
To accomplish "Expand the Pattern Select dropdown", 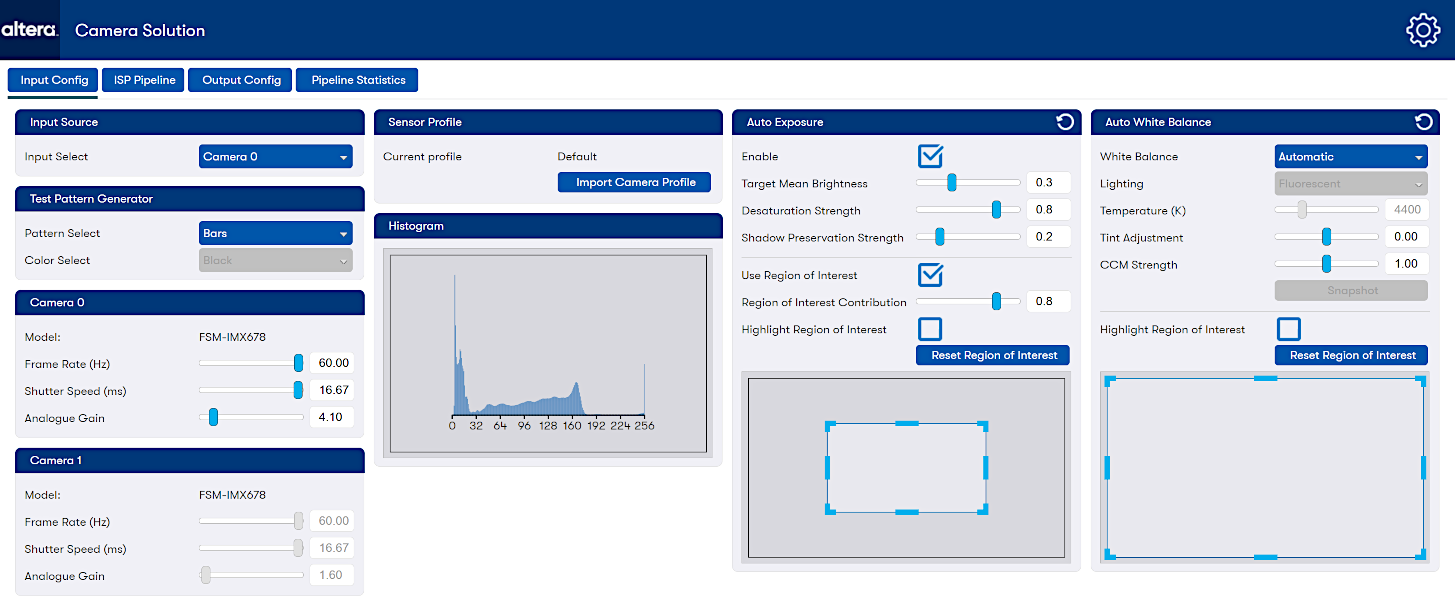I will click(x=275, y=233).
